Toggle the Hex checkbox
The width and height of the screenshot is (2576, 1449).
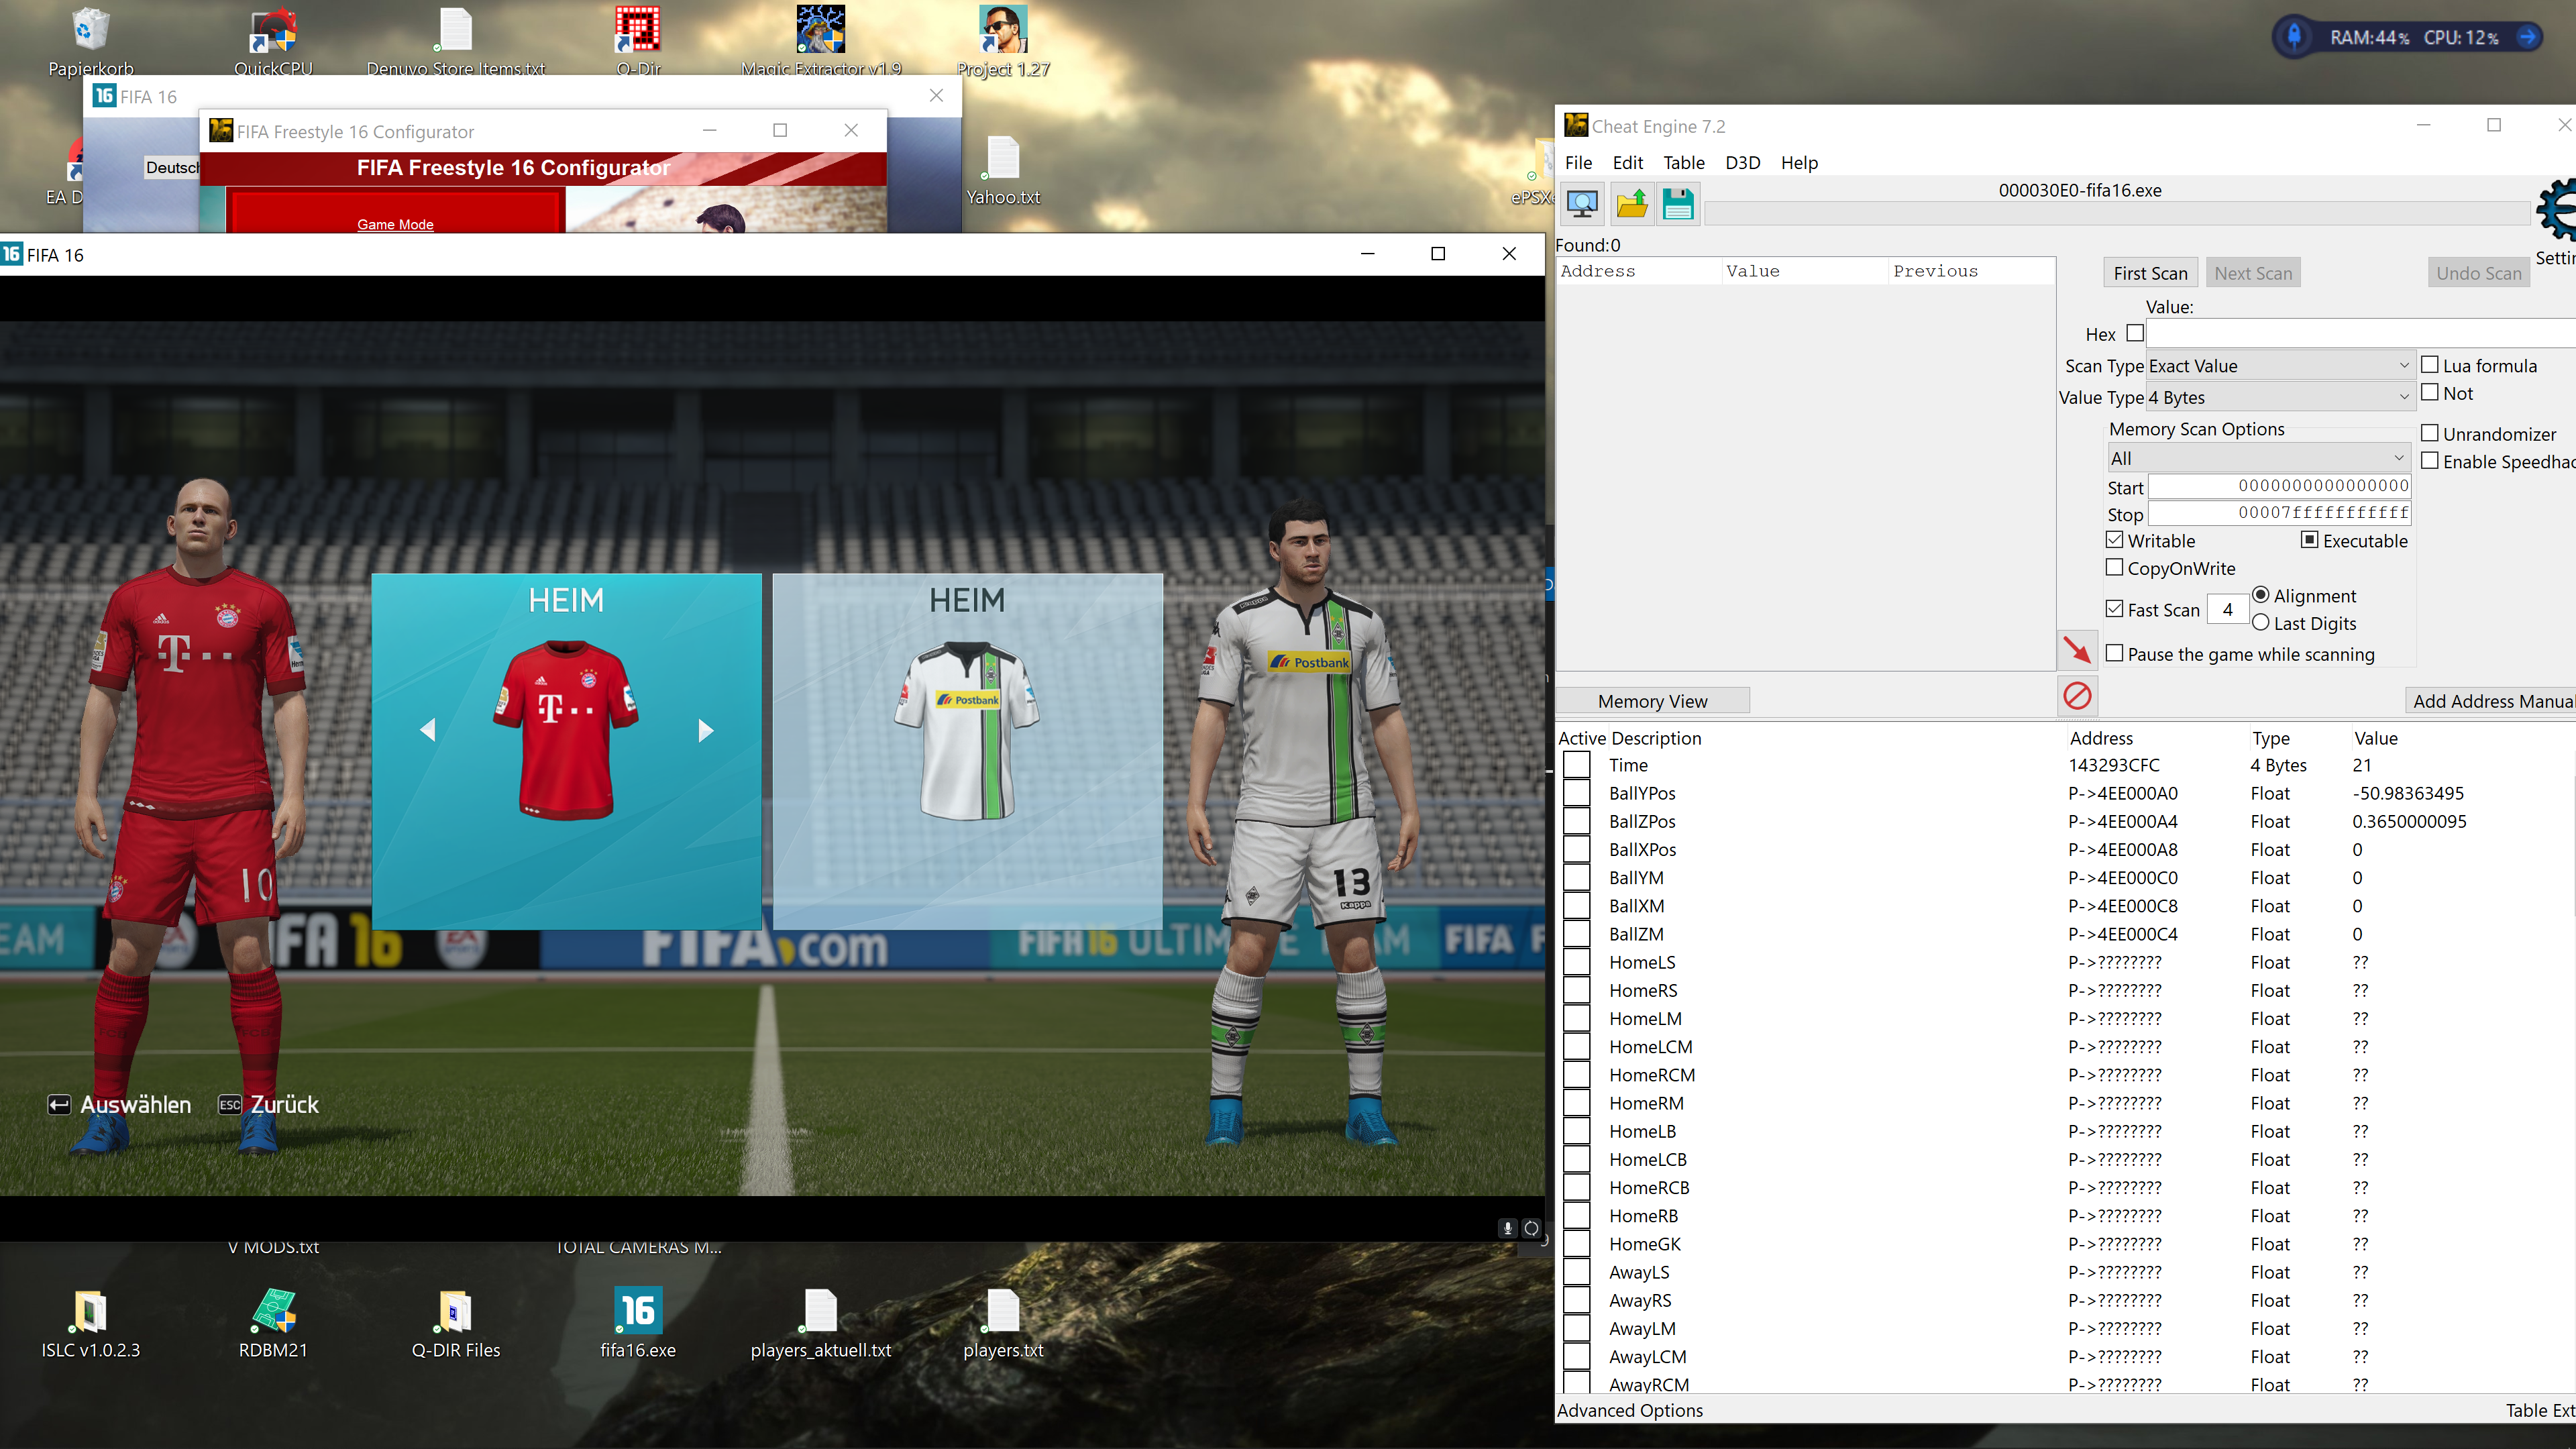pos(2135,333)
